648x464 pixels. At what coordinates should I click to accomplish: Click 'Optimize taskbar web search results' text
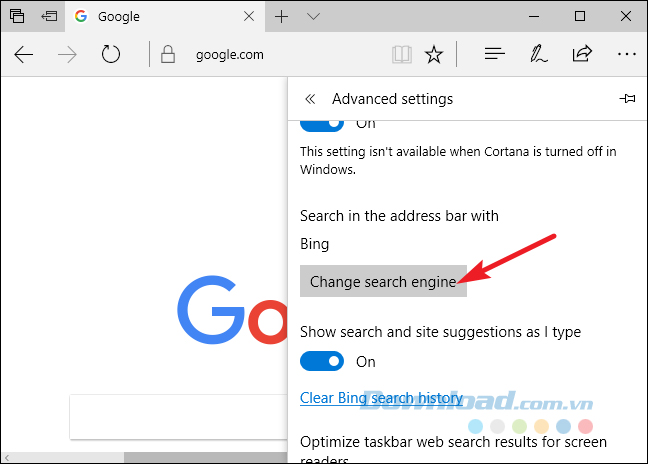[x=453, y=450]
